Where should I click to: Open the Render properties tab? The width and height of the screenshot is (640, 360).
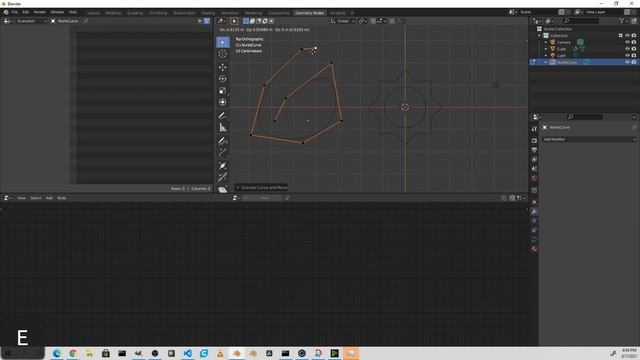534,140
